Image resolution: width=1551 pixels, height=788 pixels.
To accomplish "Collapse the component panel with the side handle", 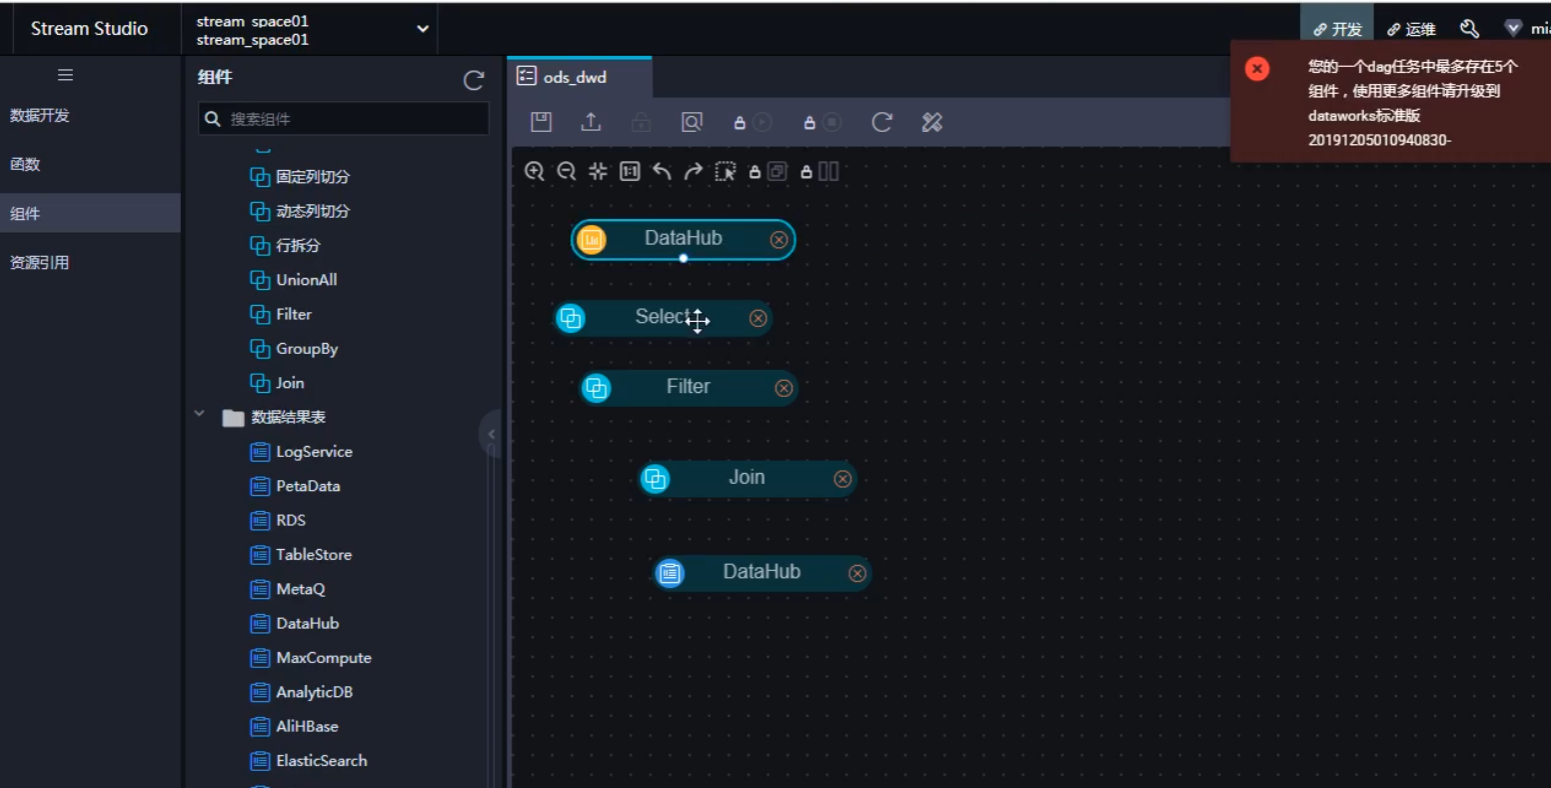I will [491, 434].
